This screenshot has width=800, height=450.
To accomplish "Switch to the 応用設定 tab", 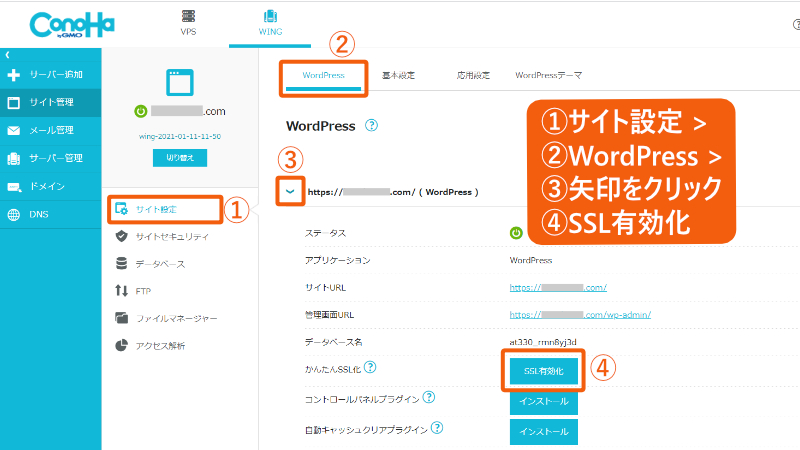I will (473, 76).
